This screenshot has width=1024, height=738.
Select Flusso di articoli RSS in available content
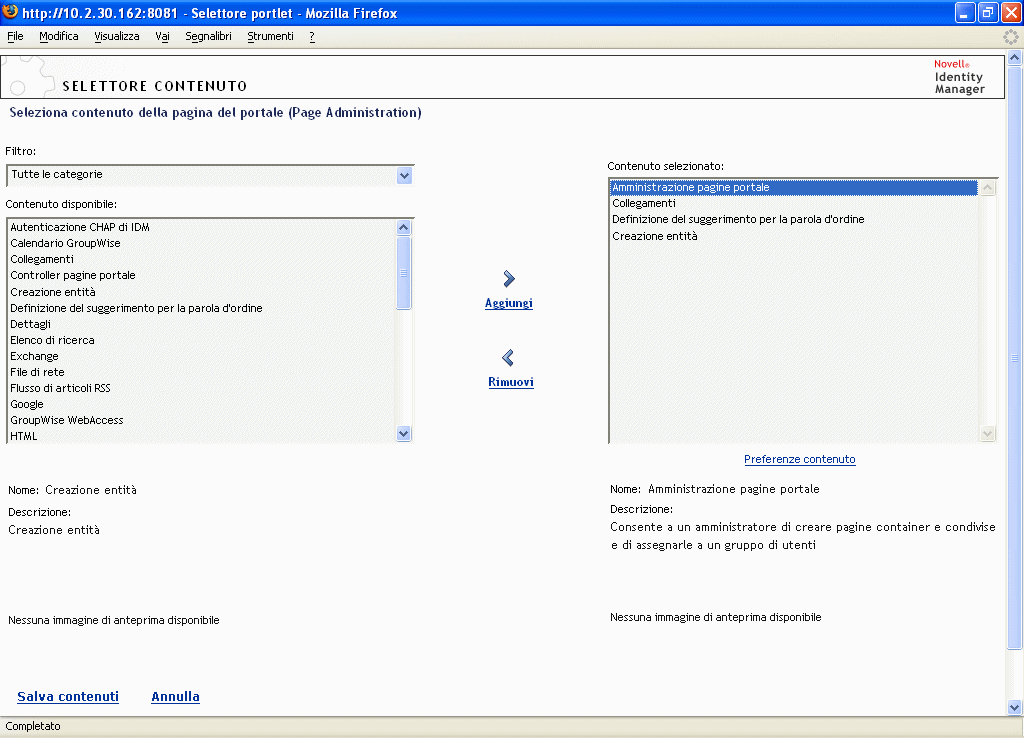tap(60, 388)
